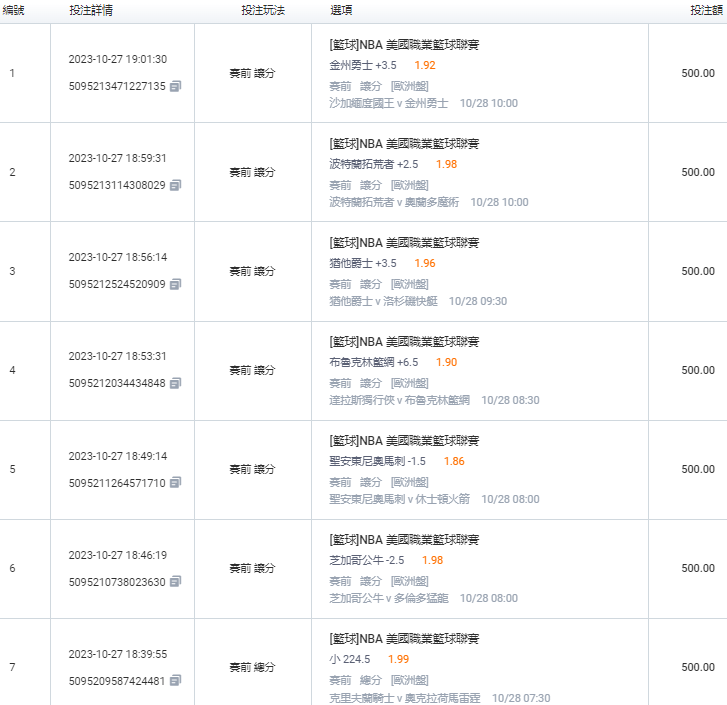This screenshot has width=727, height=705.
Task: Click order ID 5095212034434848
Action: point(117,383)
